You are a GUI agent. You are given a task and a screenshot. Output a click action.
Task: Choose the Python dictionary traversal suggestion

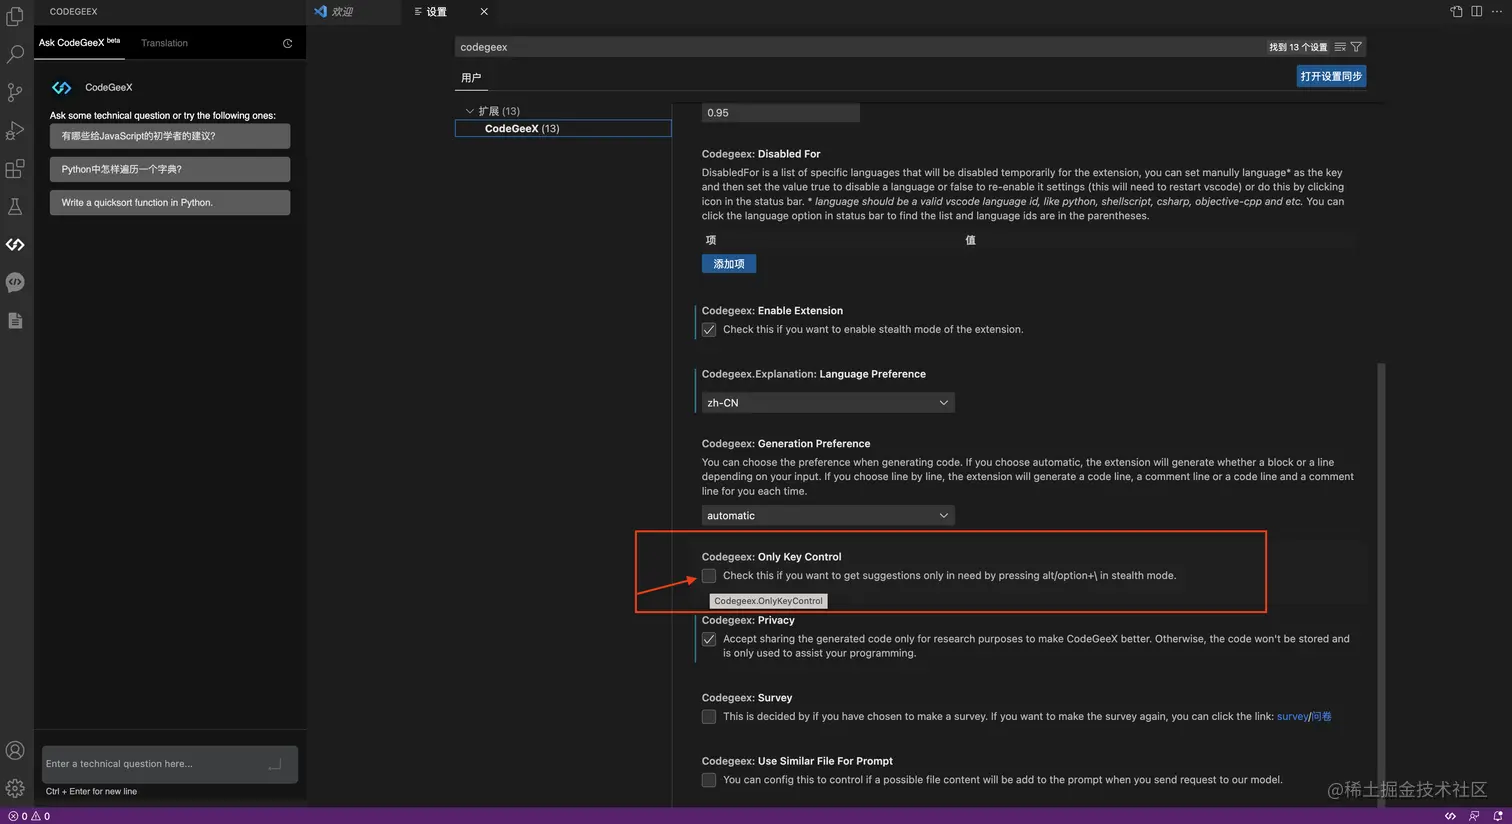[170, 169]
